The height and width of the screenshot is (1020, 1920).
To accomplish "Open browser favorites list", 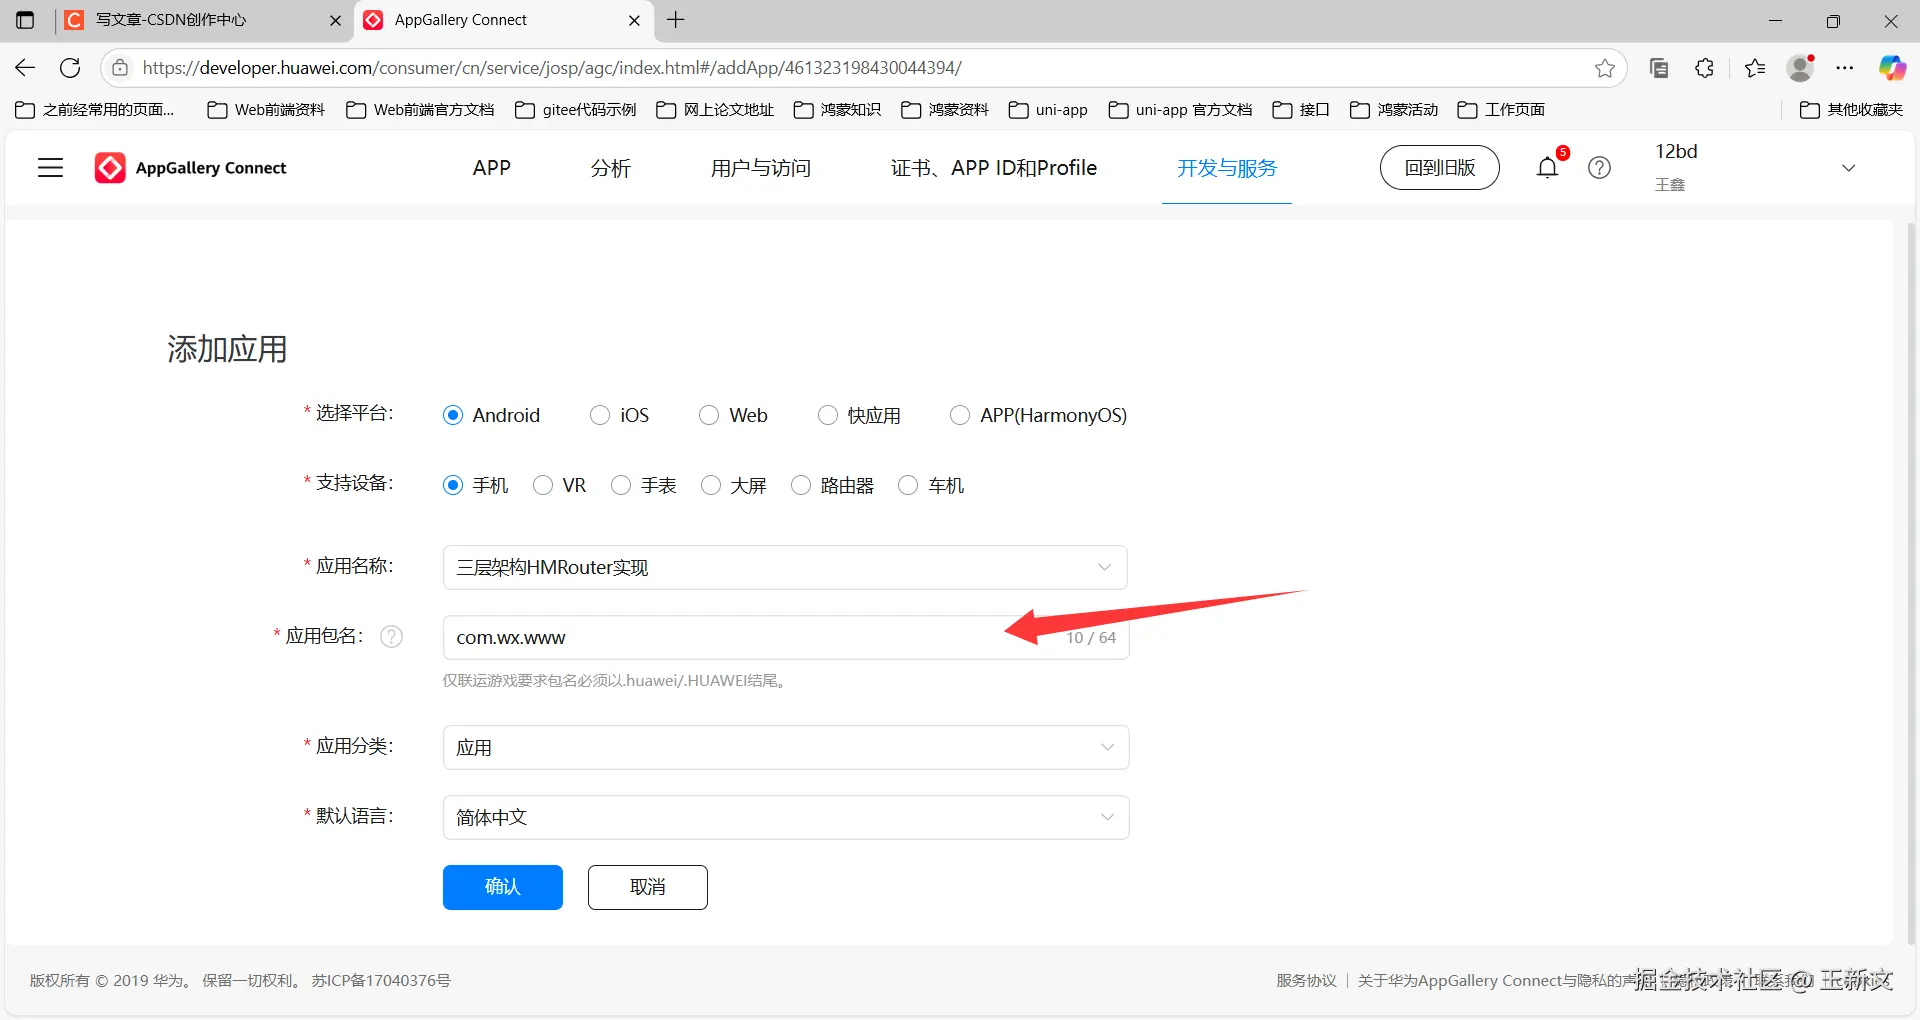I will click(1755, 68).
